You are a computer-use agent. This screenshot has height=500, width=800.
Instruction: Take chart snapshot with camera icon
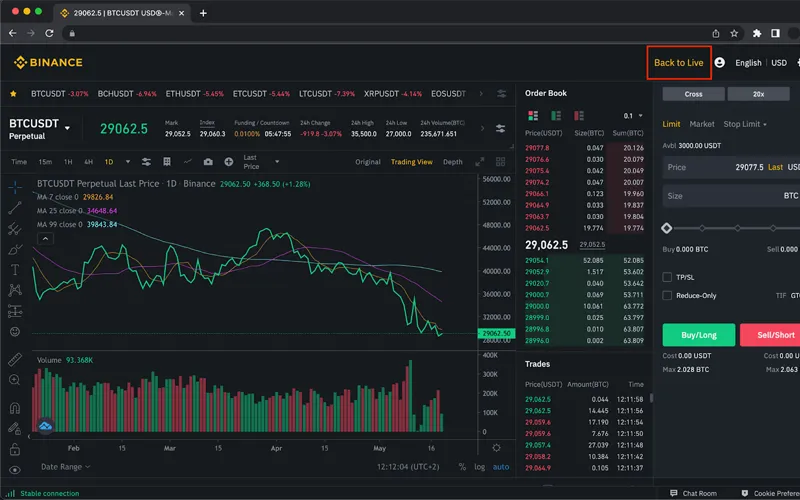pyautogui.click(x=208, y=162)
